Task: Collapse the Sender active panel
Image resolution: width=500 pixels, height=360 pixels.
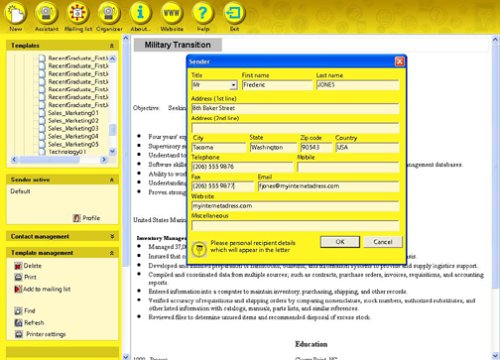Action: (112, 180)
